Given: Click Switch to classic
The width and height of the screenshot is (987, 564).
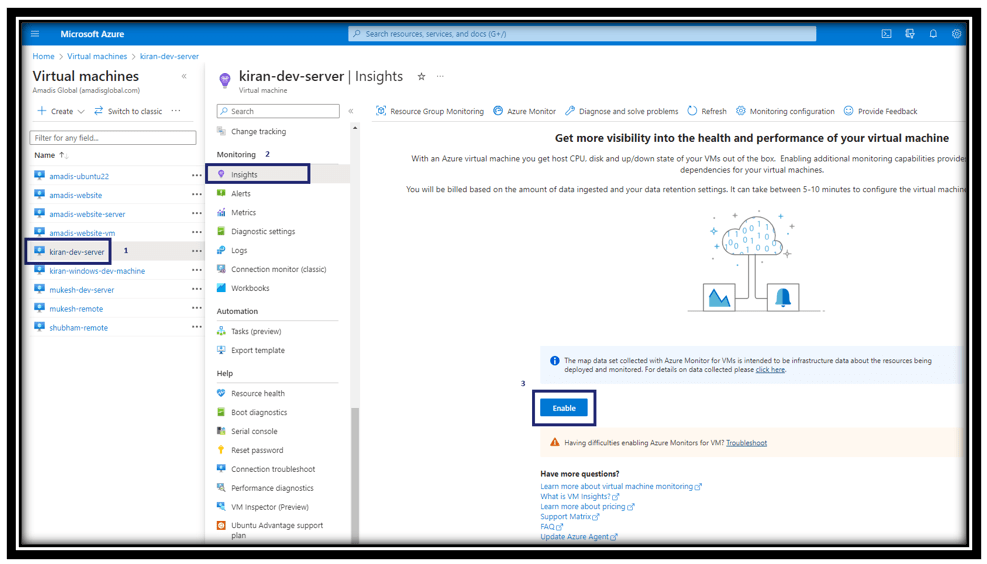Looking at the screenshot, I should pyautogui.click(x=128, y=111).
